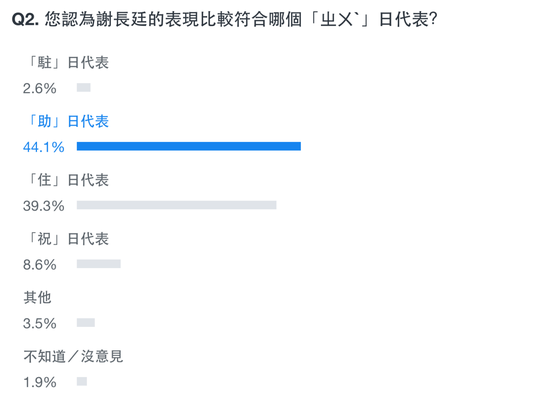Viewport: 550px width, 405px height.
Task: Click the blue 44.1% result bar
Action: coord(189,146)
